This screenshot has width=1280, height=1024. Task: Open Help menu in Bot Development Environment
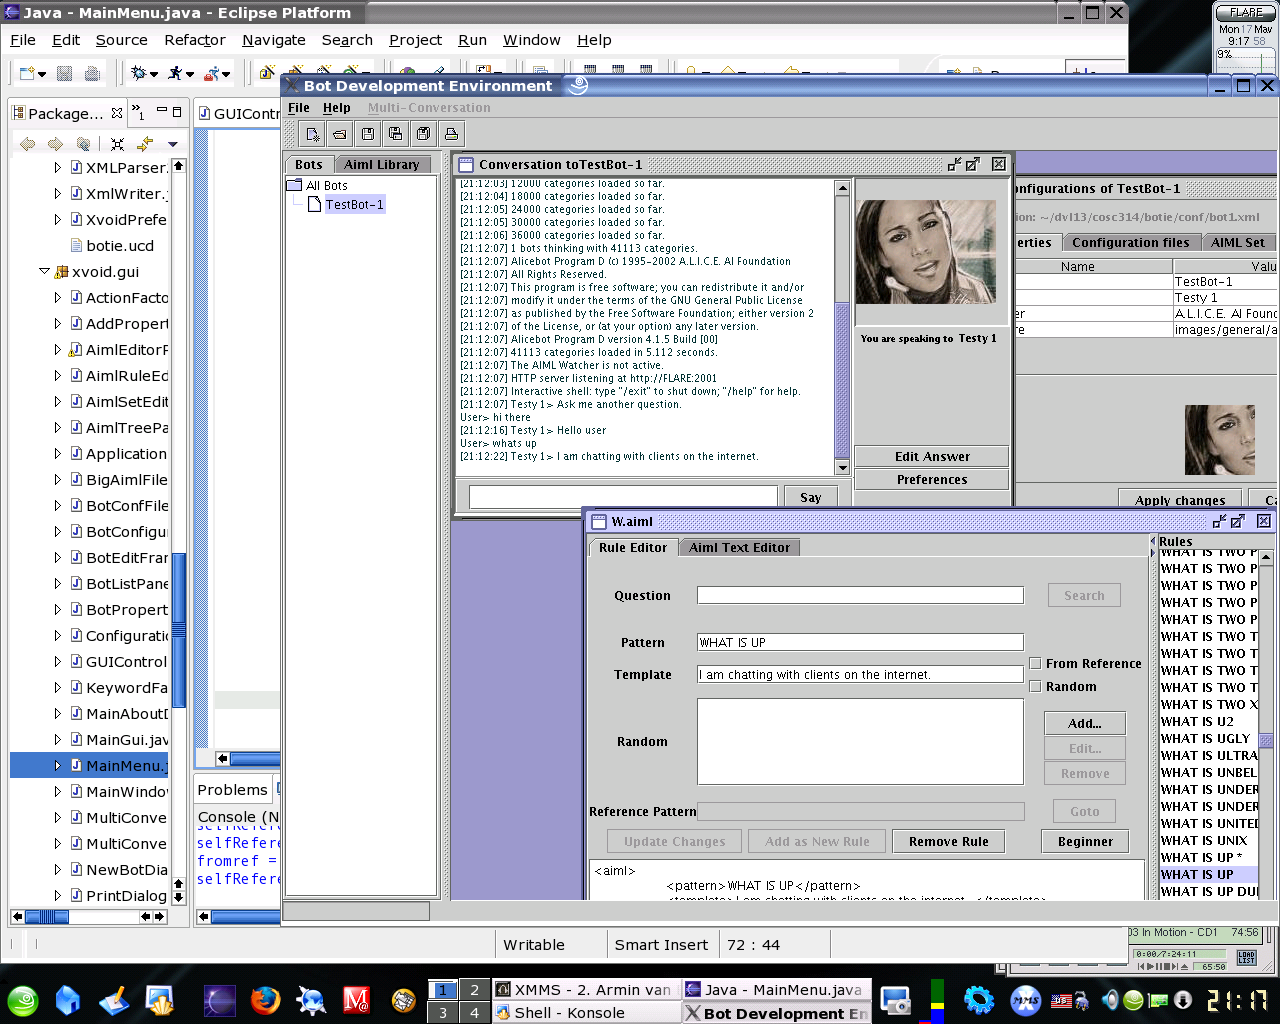point(337,108)
